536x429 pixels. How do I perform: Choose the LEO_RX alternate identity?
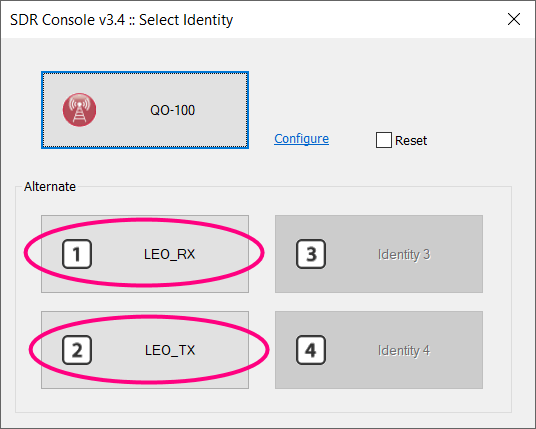tap(145, 254)
